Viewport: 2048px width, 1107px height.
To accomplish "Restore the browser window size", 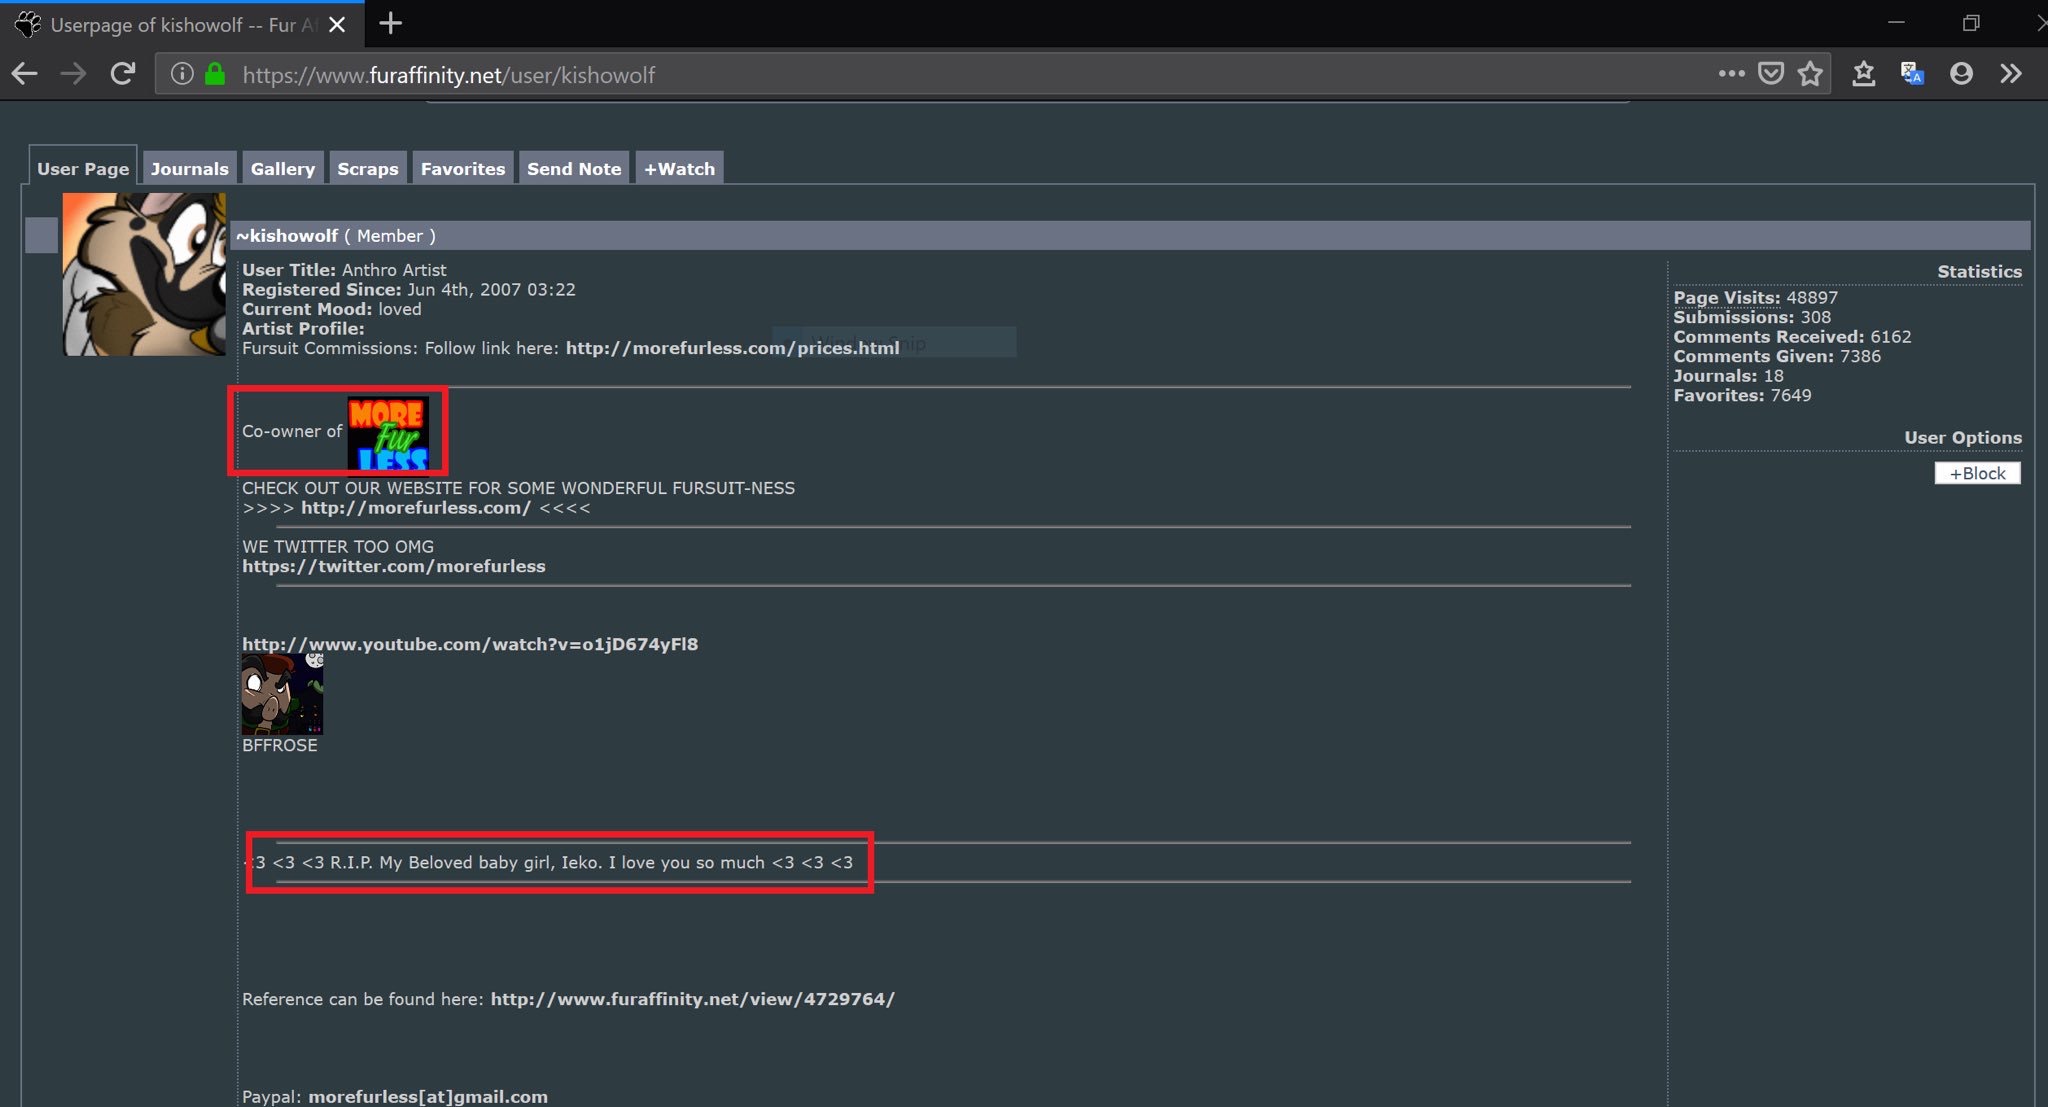I will point(1970,23).
